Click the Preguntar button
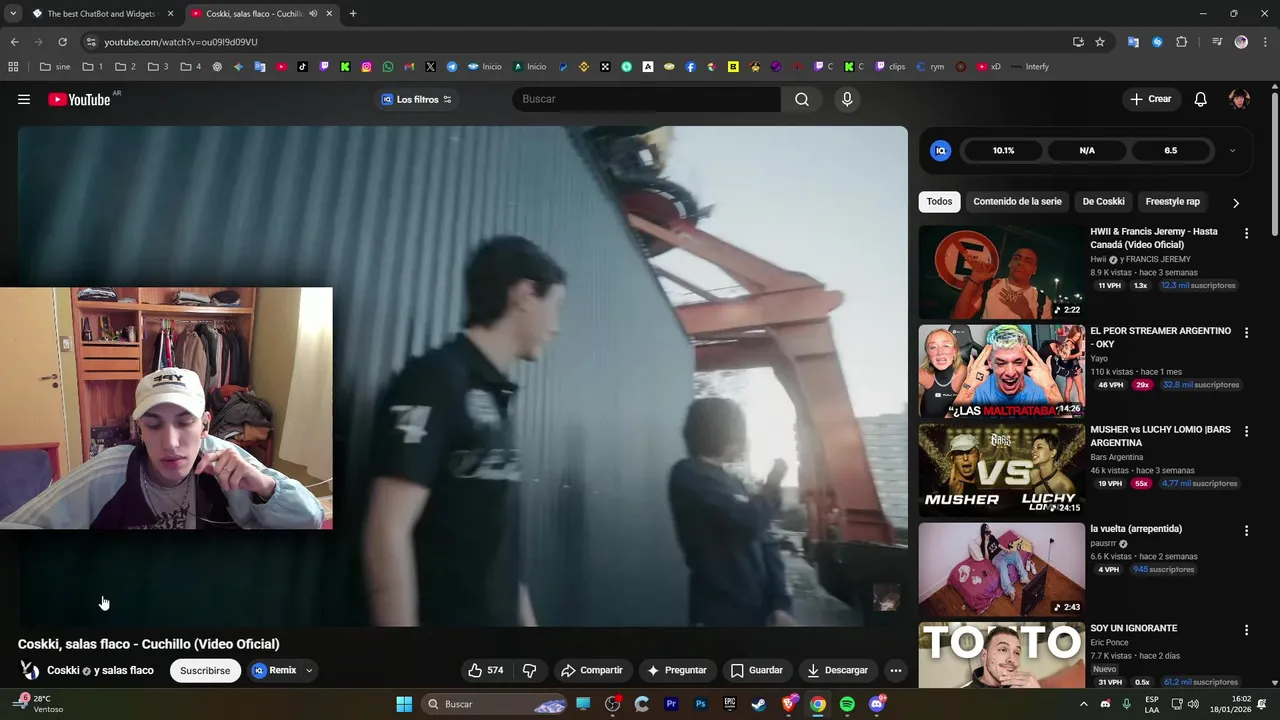The height and width of the screenshot is (720, 1280). coord(677,670)
